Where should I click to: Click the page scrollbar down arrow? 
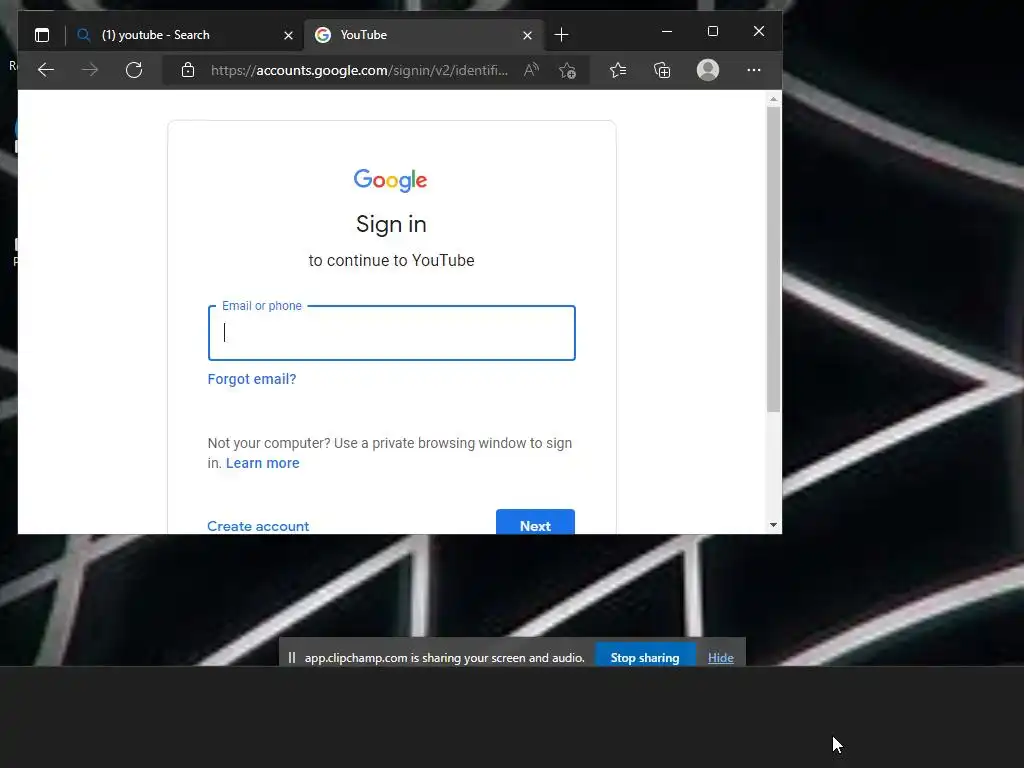click(773, 525)
